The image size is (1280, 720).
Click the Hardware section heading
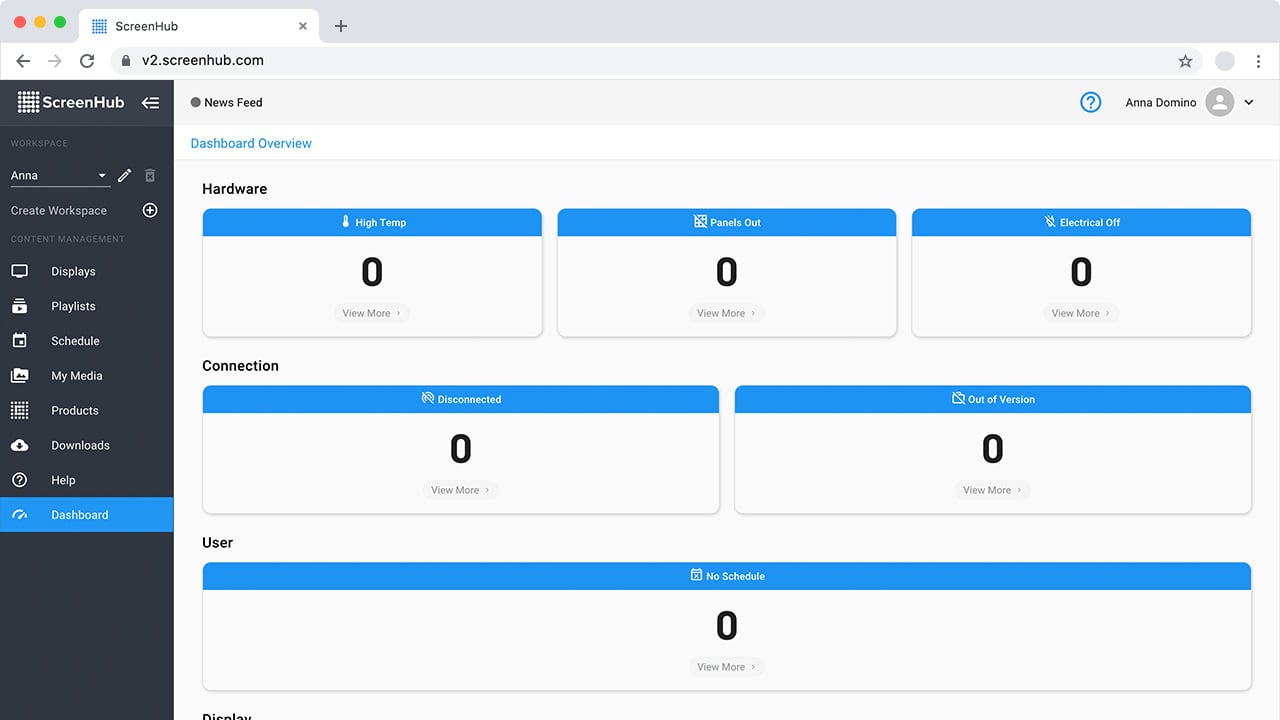click(234, 189)
